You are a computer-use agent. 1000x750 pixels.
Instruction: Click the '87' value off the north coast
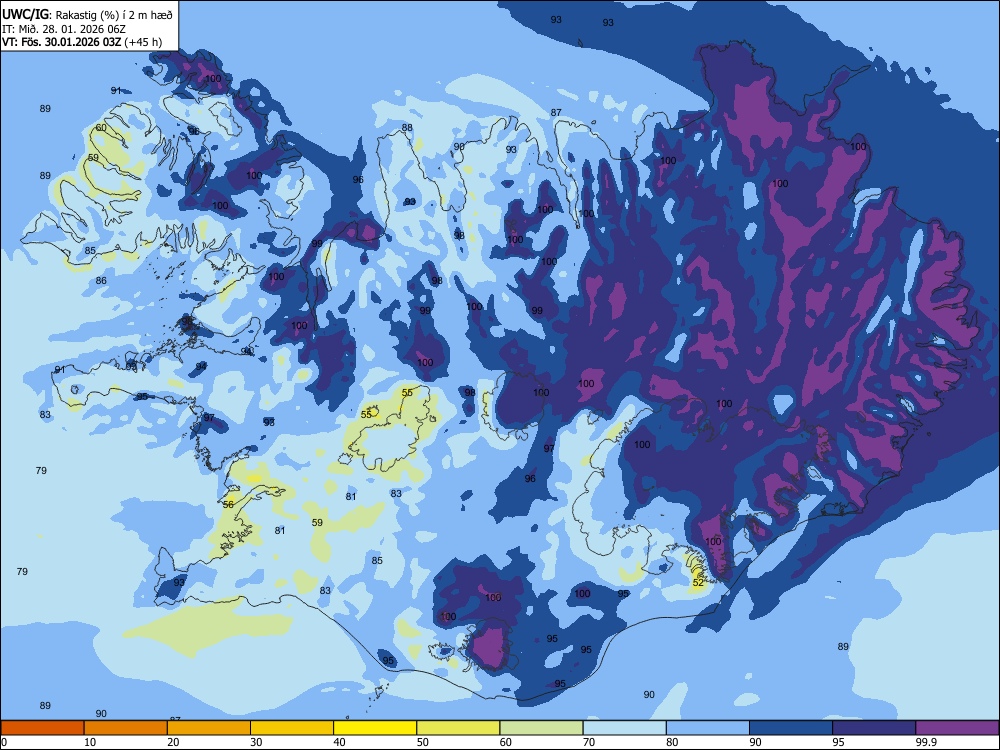coord(556,112)
